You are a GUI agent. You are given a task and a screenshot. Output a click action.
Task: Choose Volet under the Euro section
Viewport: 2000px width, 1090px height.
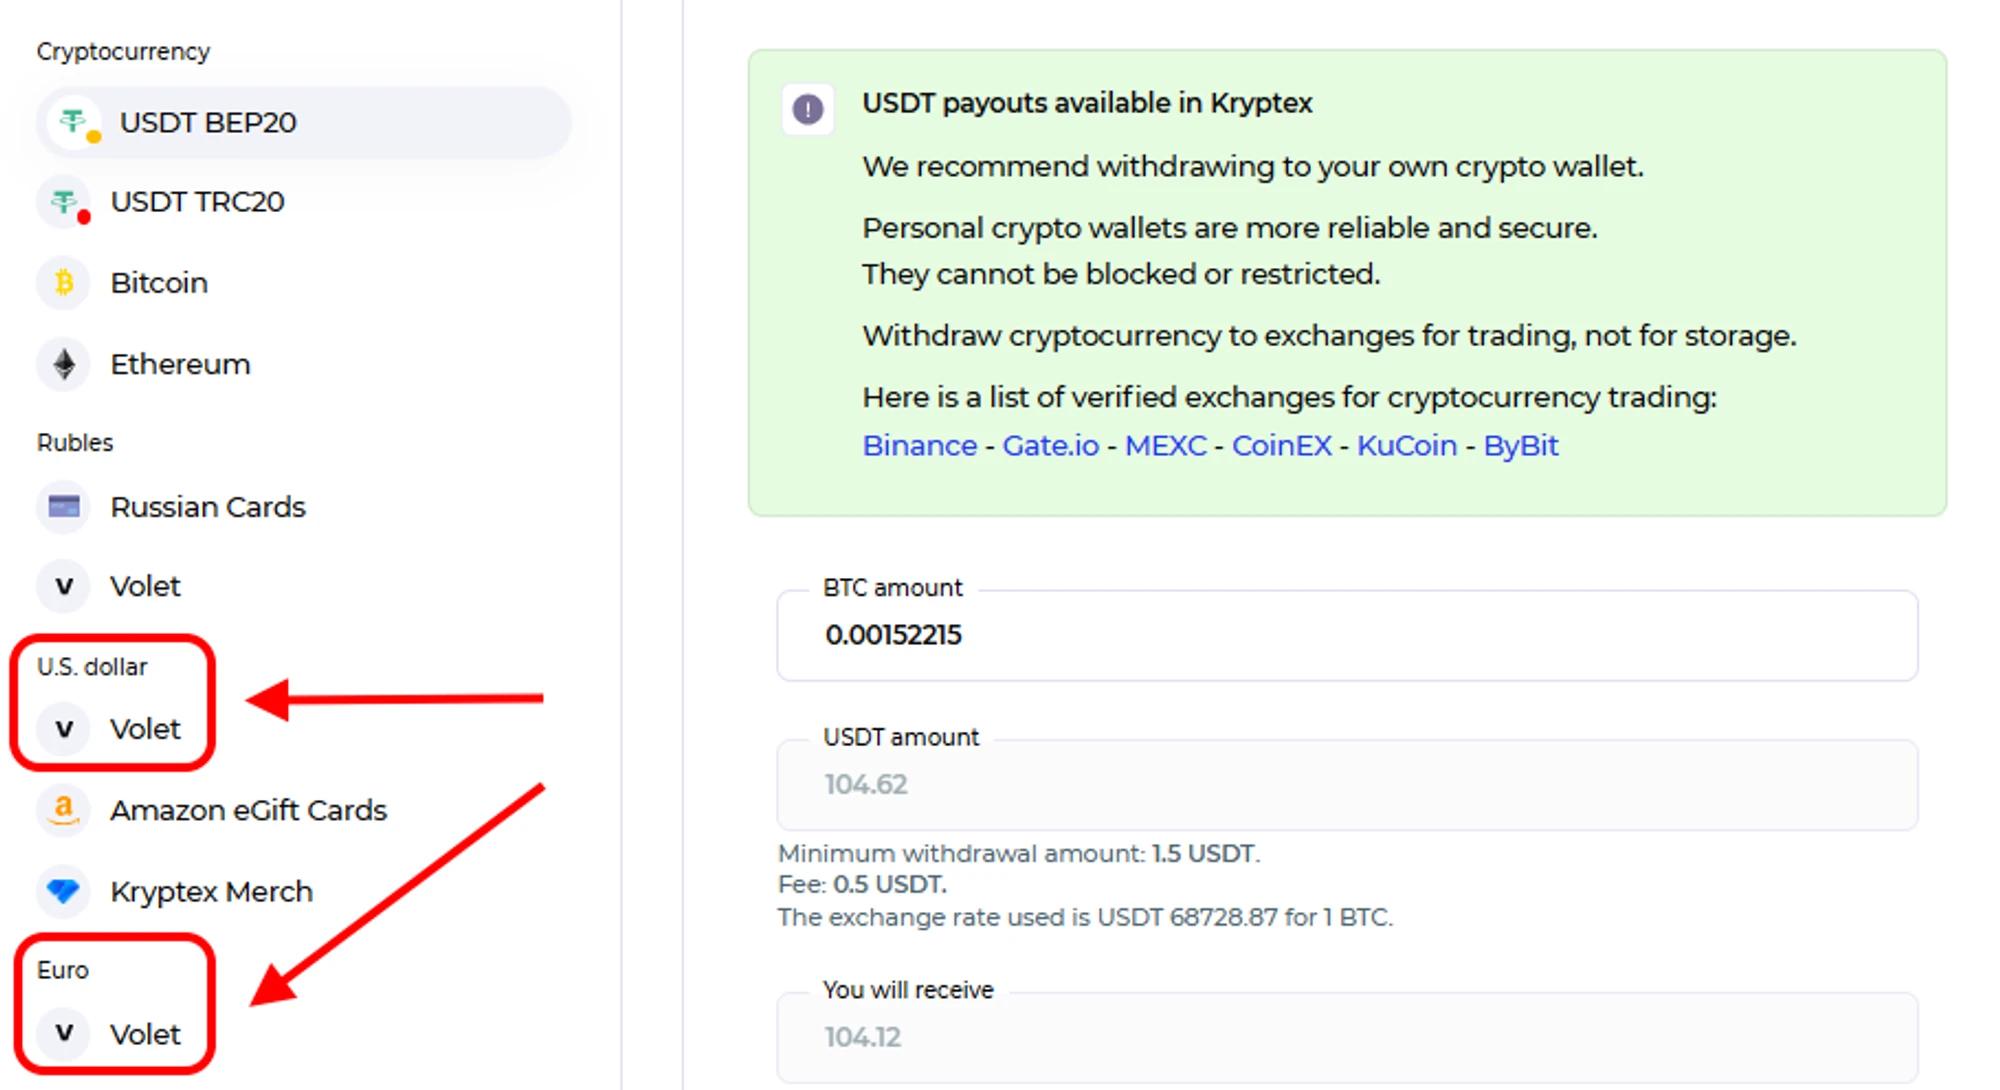[144, 1034]
